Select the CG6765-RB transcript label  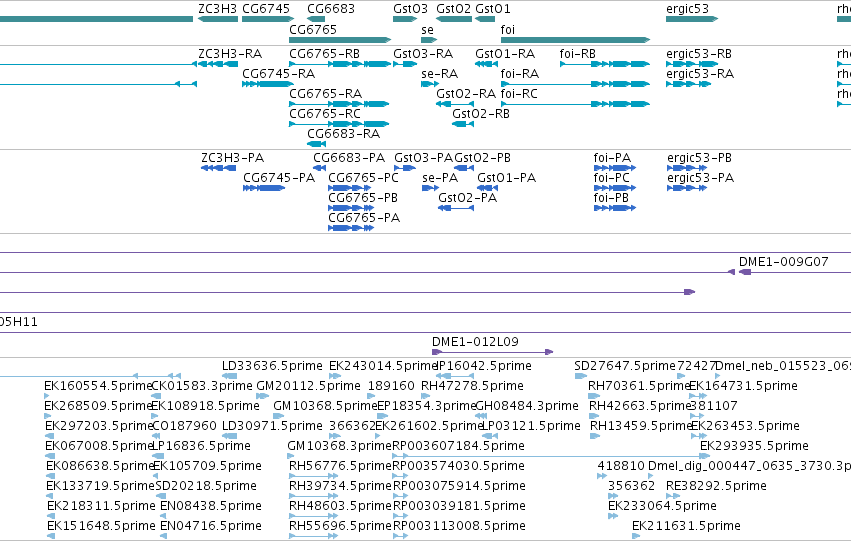tap(325, 54)
